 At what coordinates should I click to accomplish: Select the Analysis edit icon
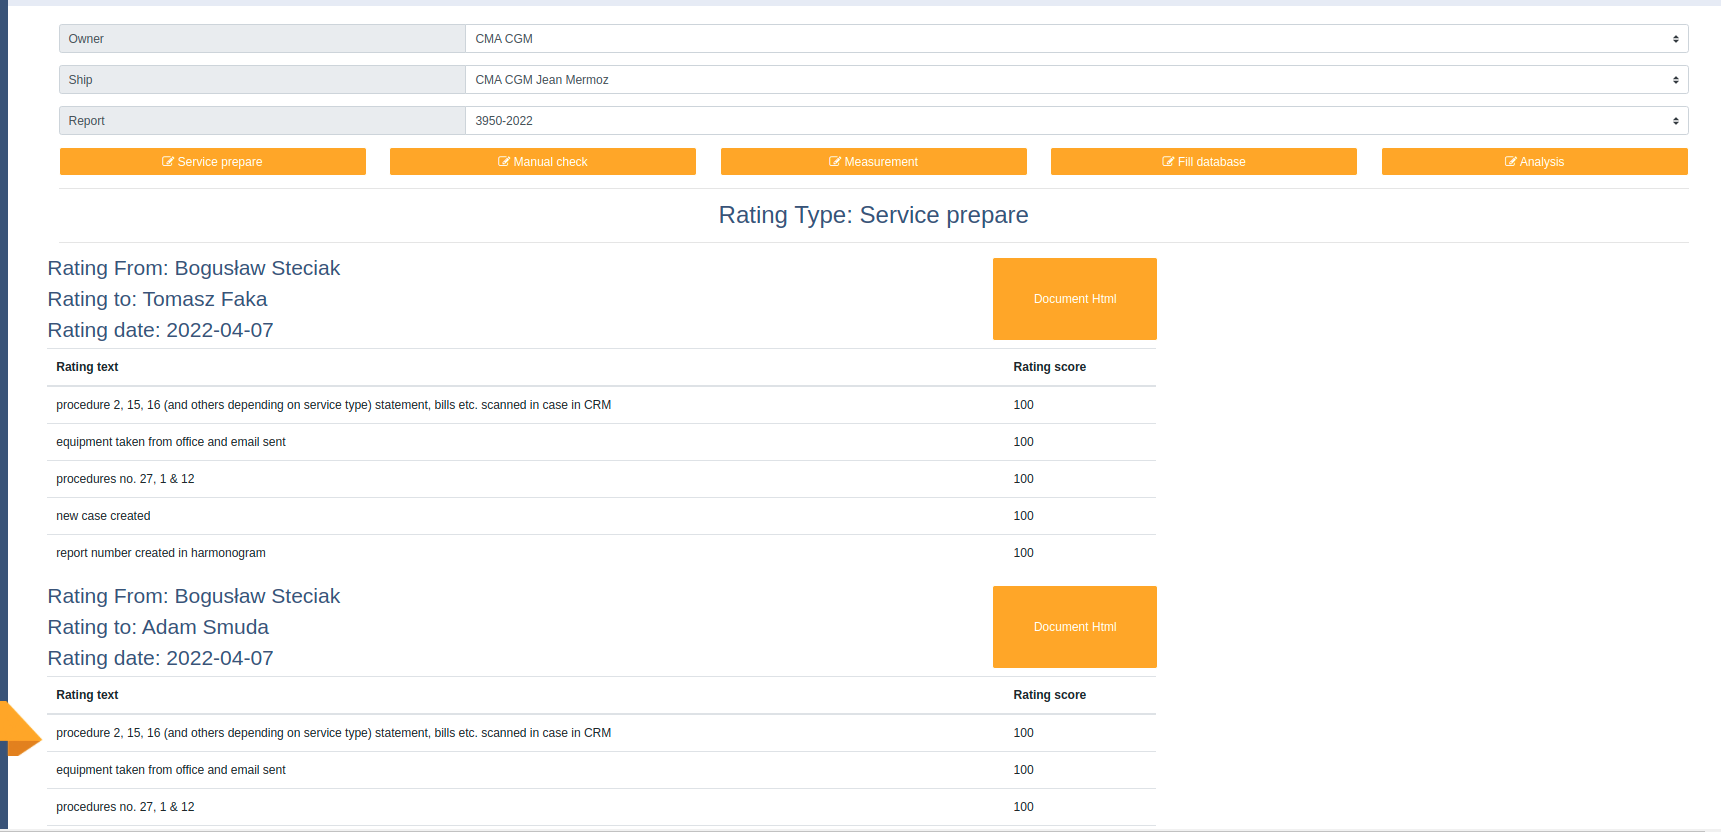tap(1510, 162)
